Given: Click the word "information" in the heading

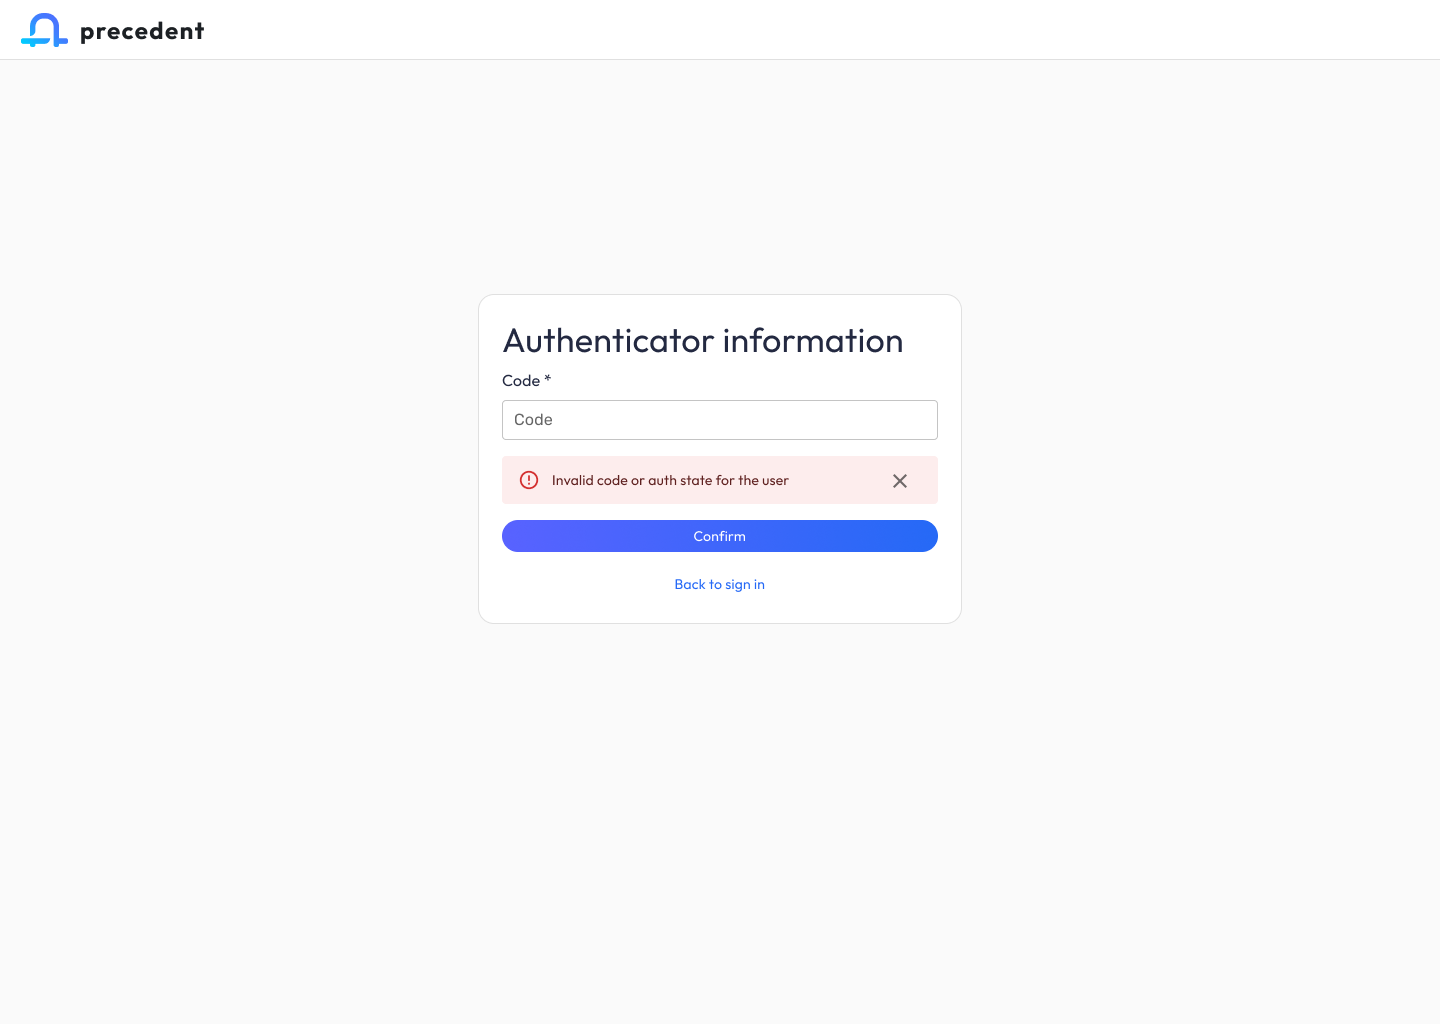Looking at the screenshot, I should point(813,341).
